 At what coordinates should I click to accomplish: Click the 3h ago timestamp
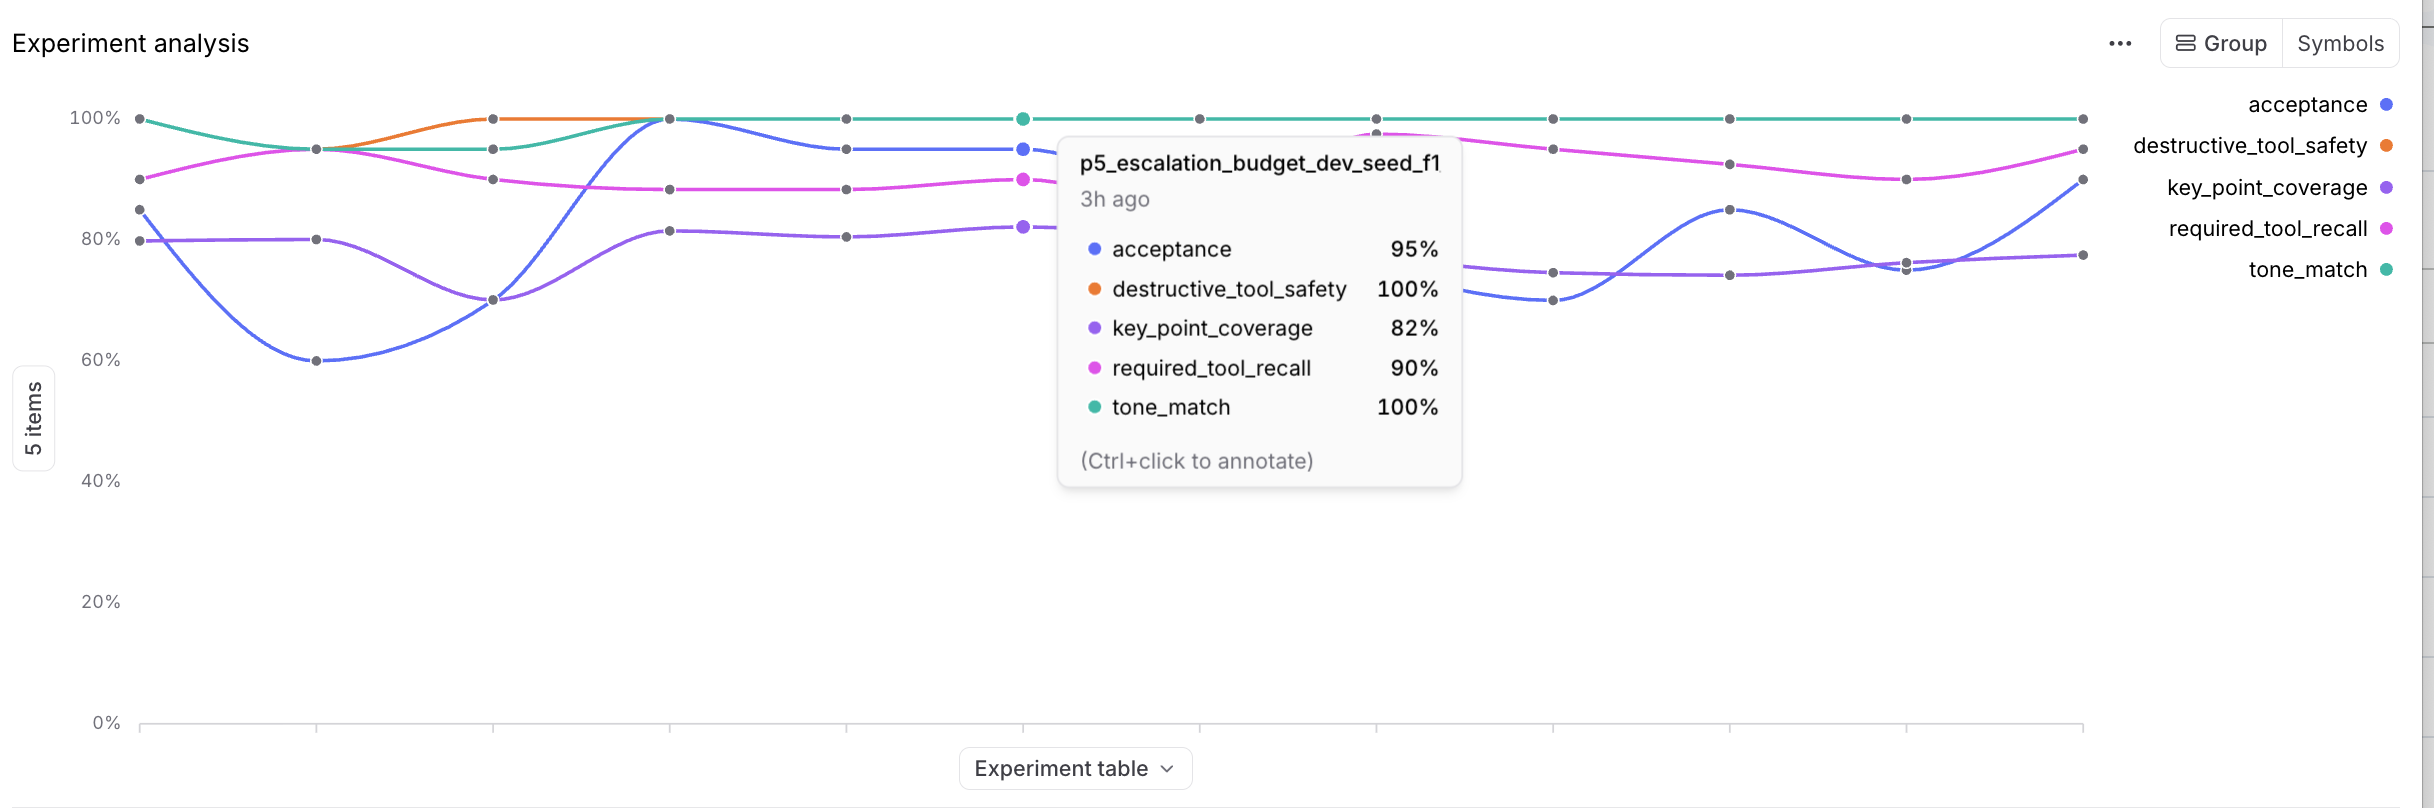coord(1115,199)
